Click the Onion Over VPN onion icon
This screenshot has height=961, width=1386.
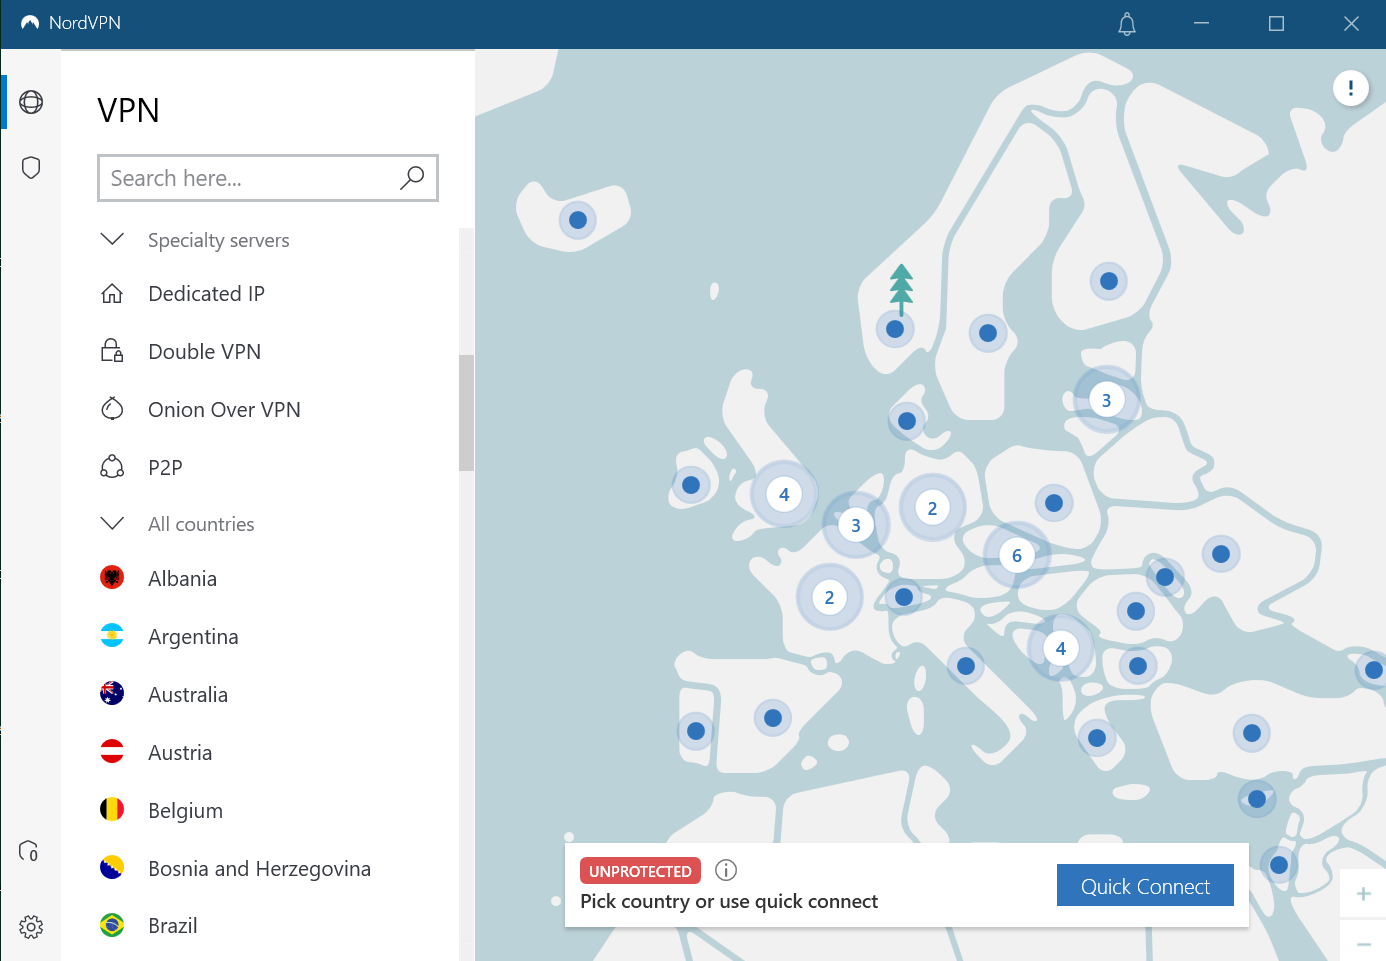click(112, 409)
